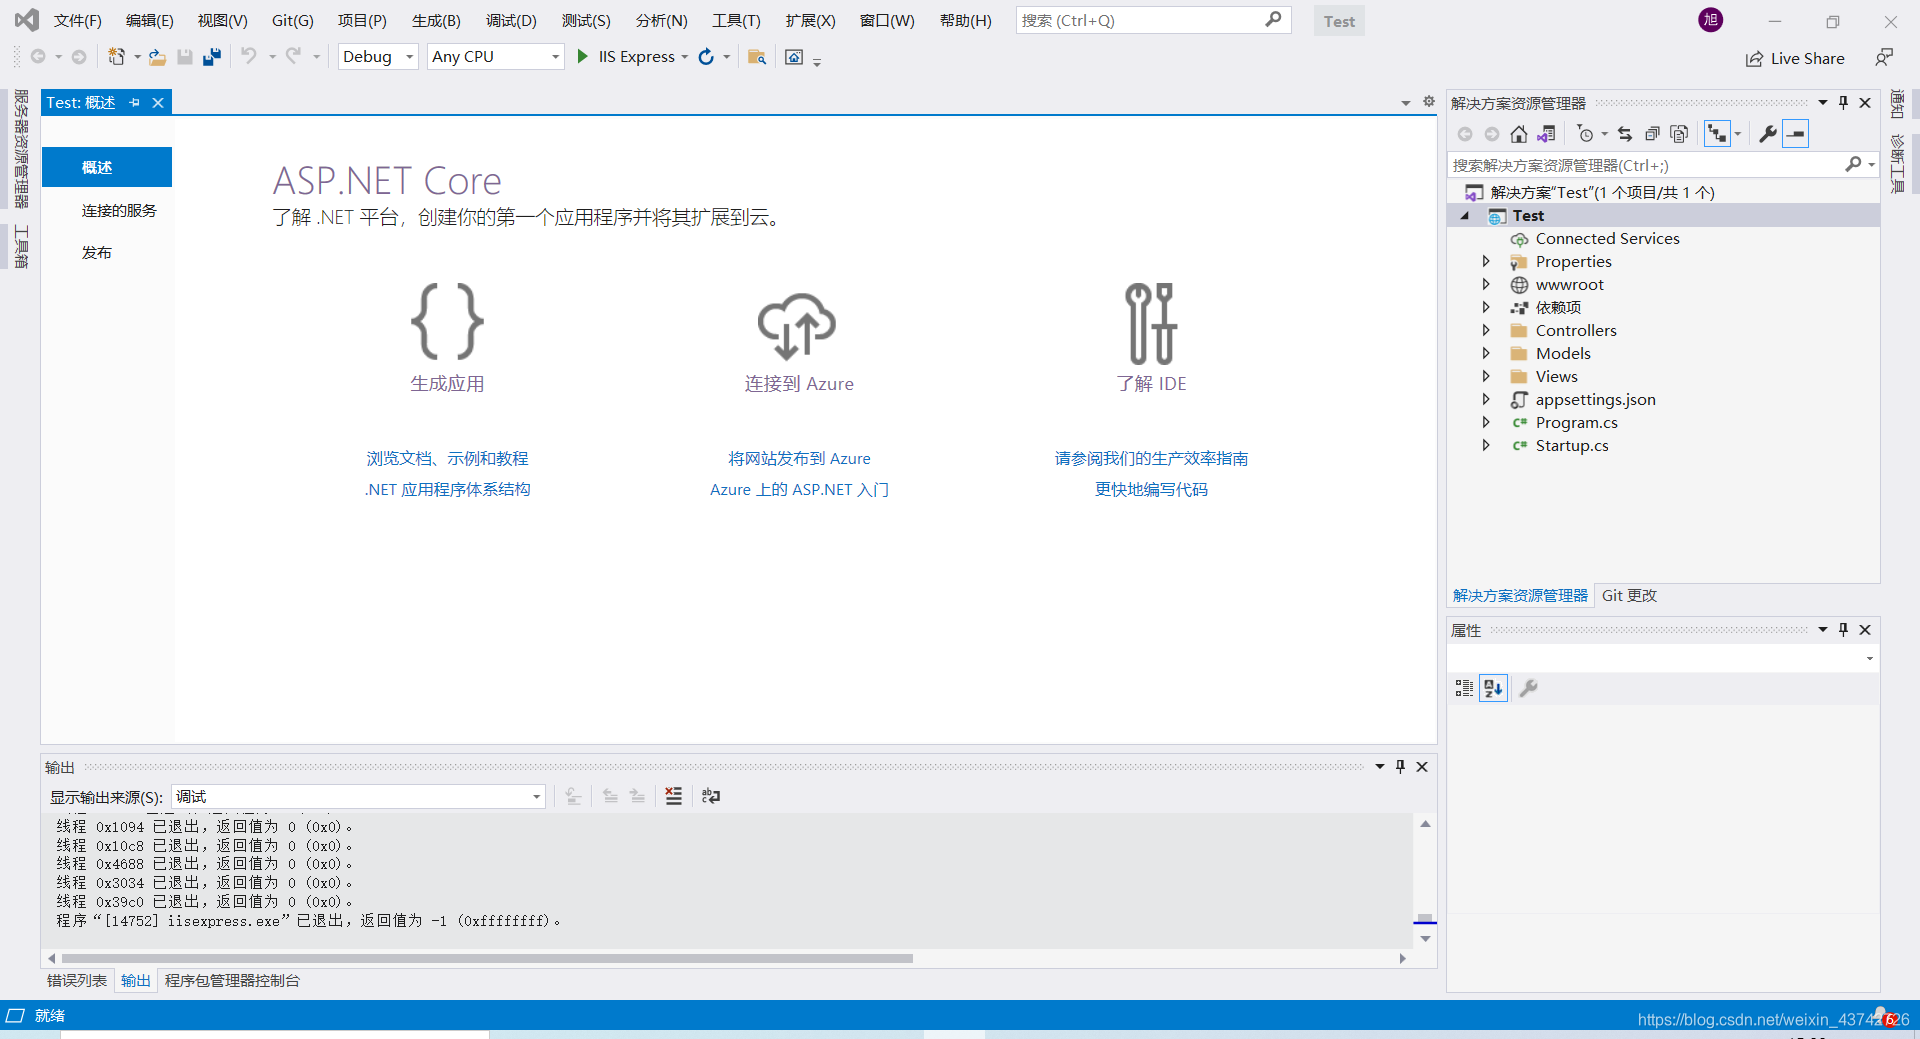The image size is (1920, 1039).
Task: Click Pending Changes Filter clock icon
Action: pyautogui.click(x=1585, y=134)
